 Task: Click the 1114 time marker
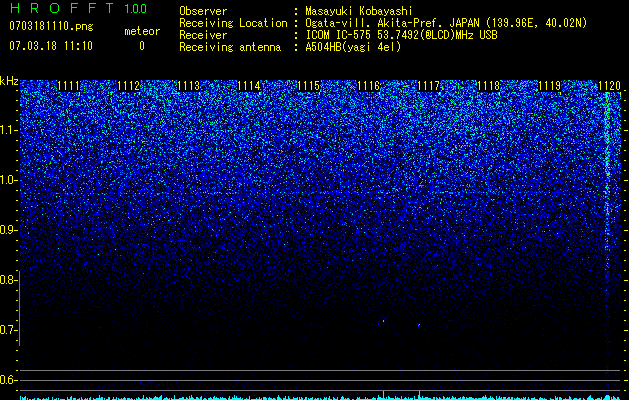pos(249,86)
